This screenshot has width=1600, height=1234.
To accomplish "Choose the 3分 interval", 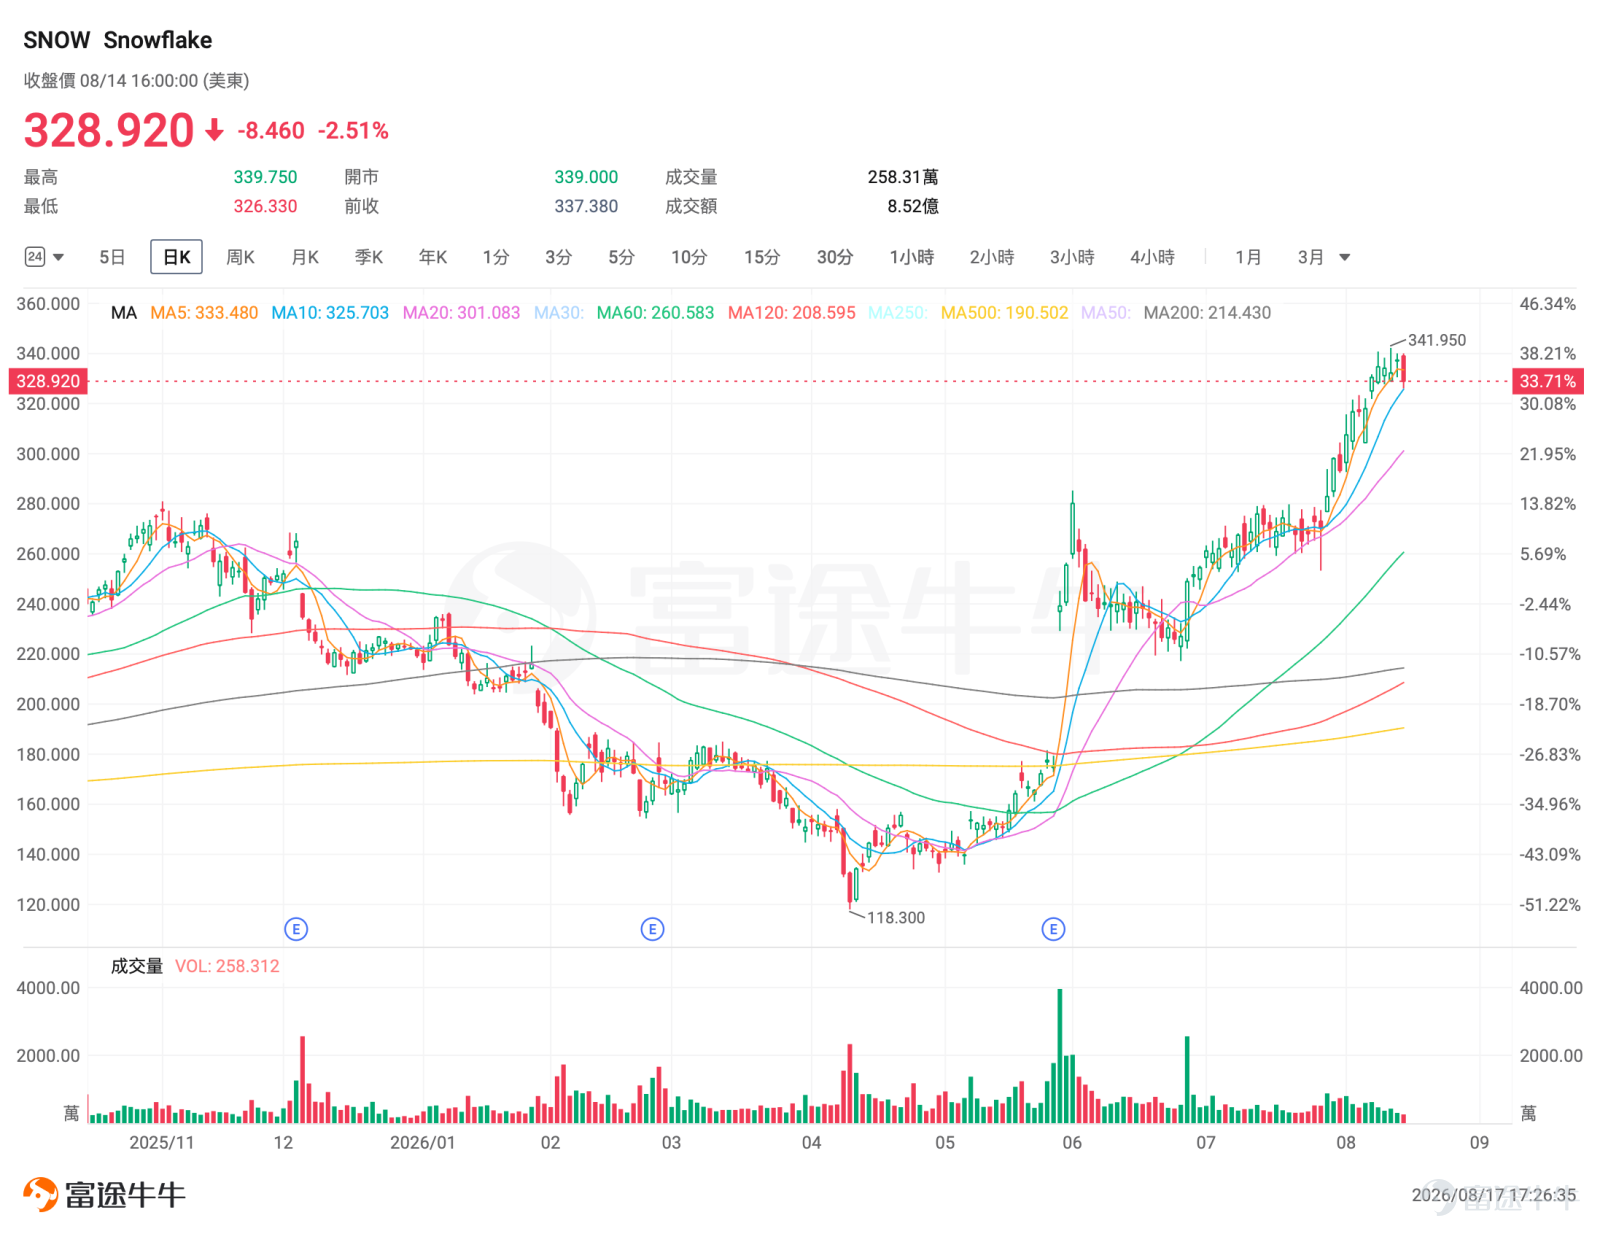I will click(558, 257).
